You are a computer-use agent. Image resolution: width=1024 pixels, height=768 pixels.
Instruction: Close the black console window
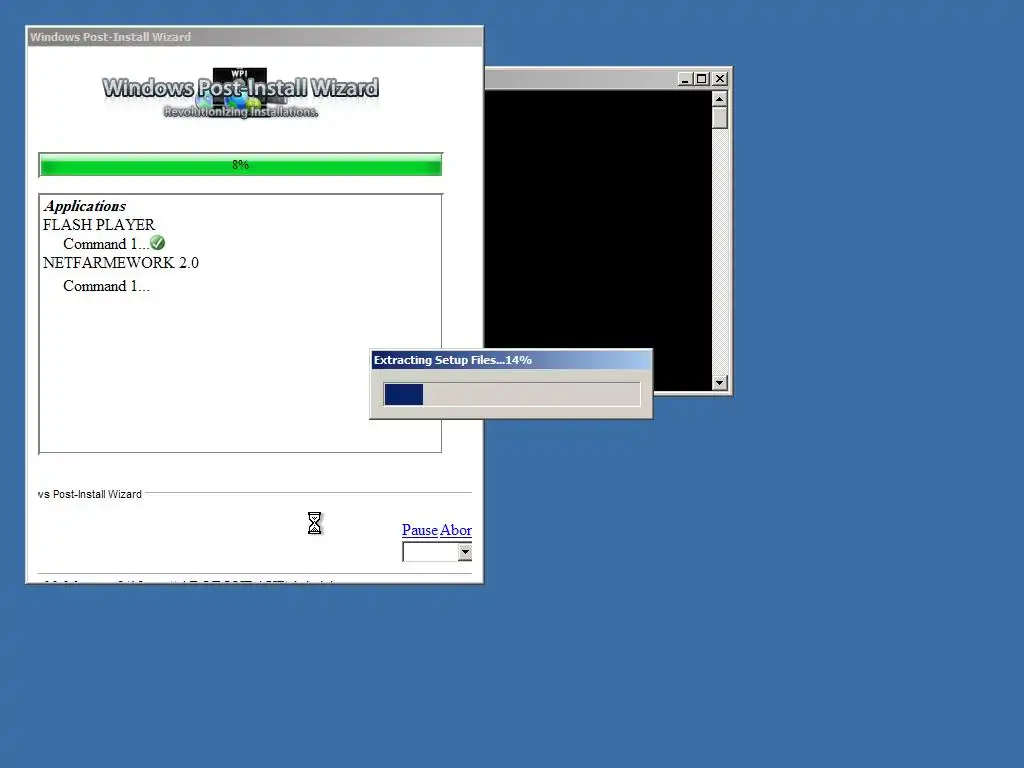(x=720, y=79)
